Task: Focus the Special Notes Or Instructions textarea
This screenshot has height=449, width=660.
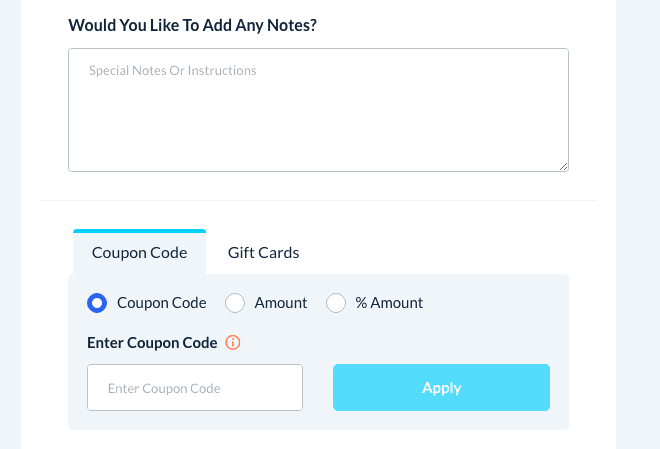Action: tap(318, 110)
